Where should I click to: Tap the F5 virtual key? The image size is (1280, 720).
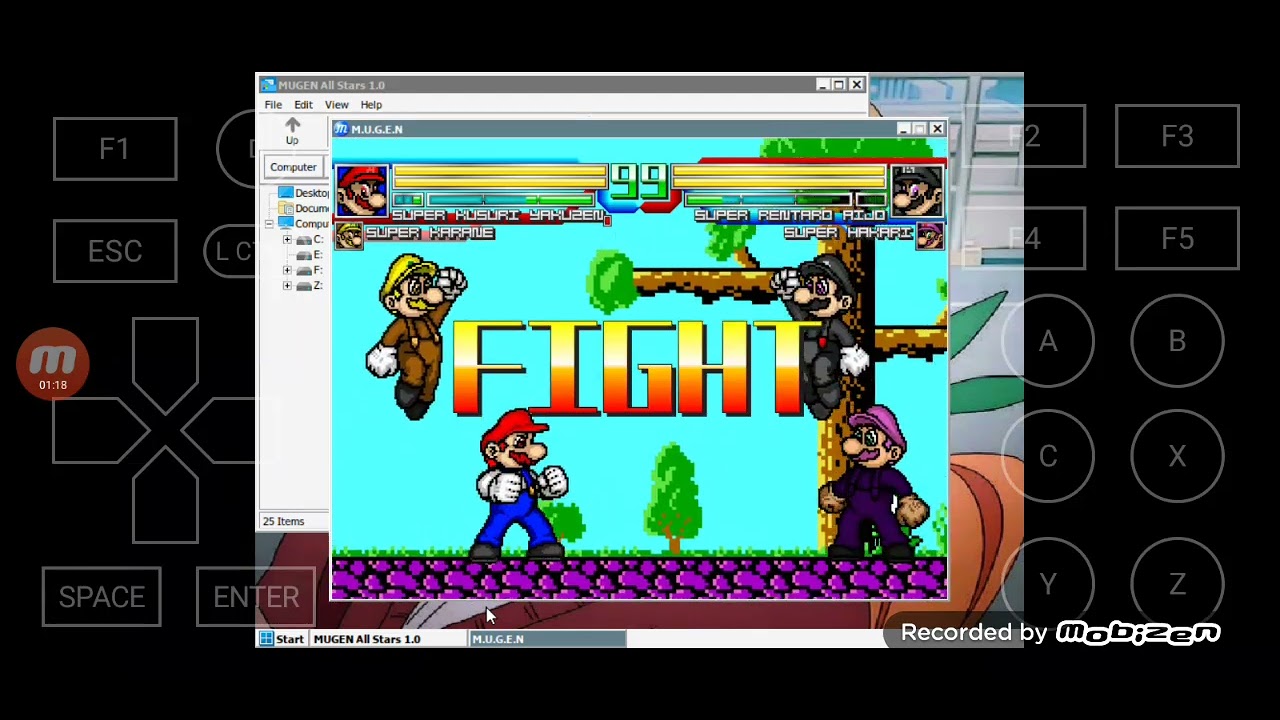[x=1177, y=239]
